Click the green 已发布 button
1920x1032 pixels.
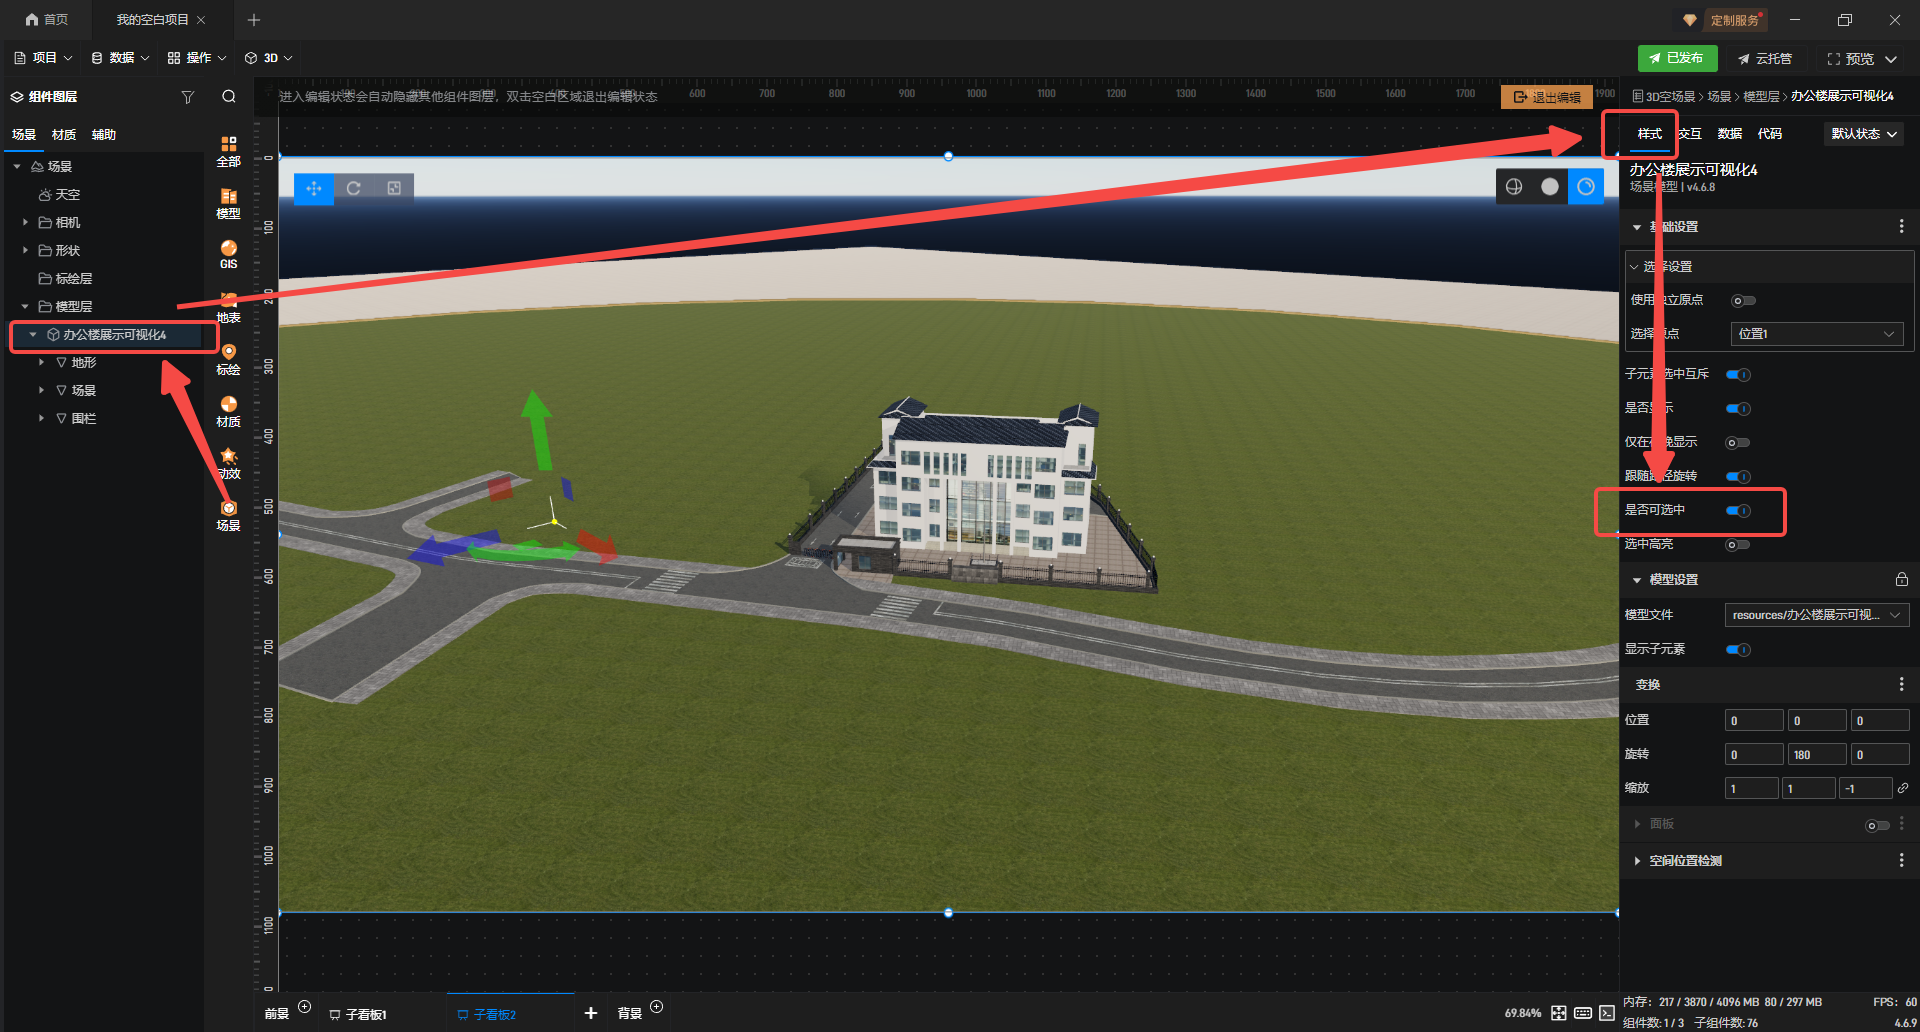[x=1677, y=58]
